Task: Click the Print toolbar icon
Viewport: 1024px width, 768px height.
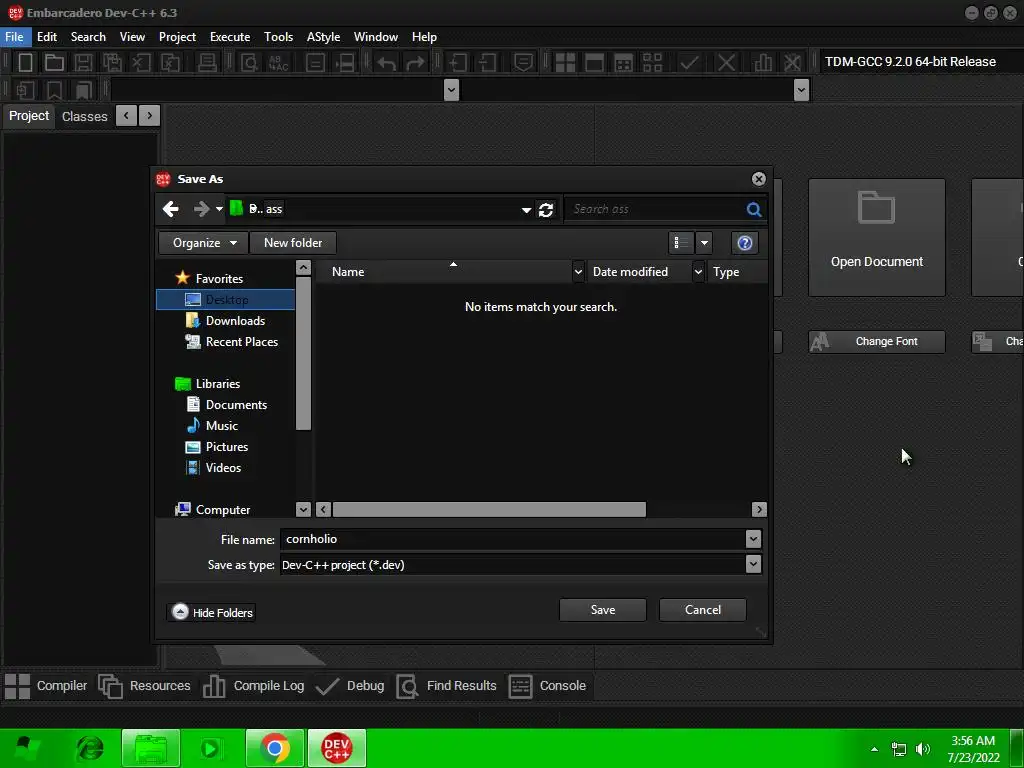Action: point(207,63)
